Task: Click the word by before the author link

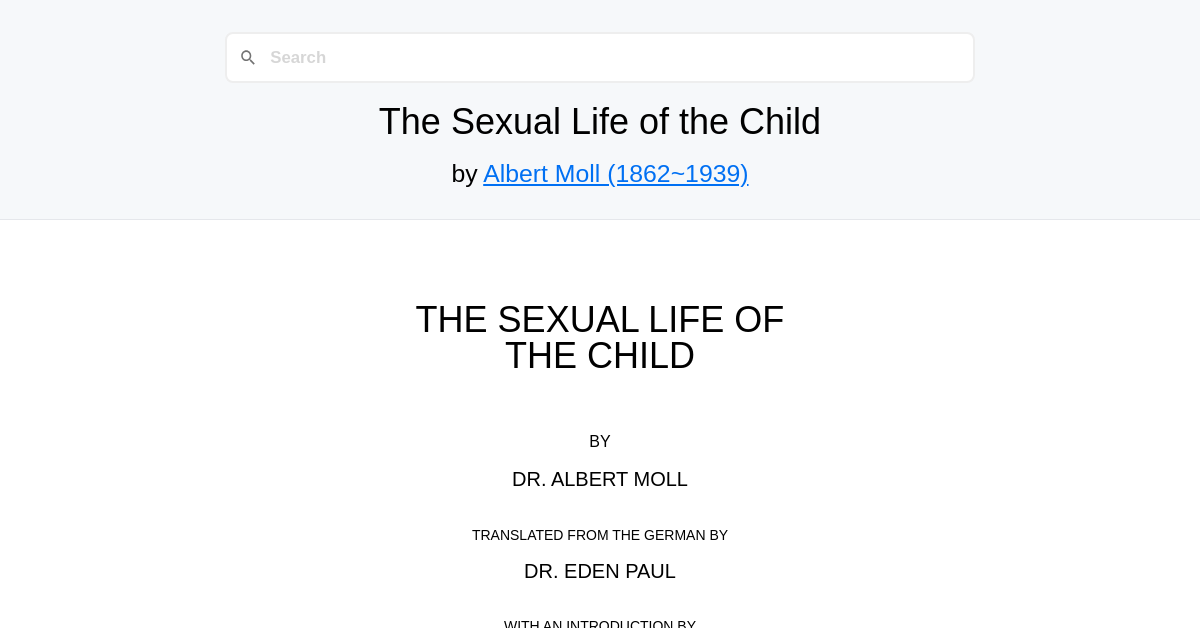Action: pos(465,173)
